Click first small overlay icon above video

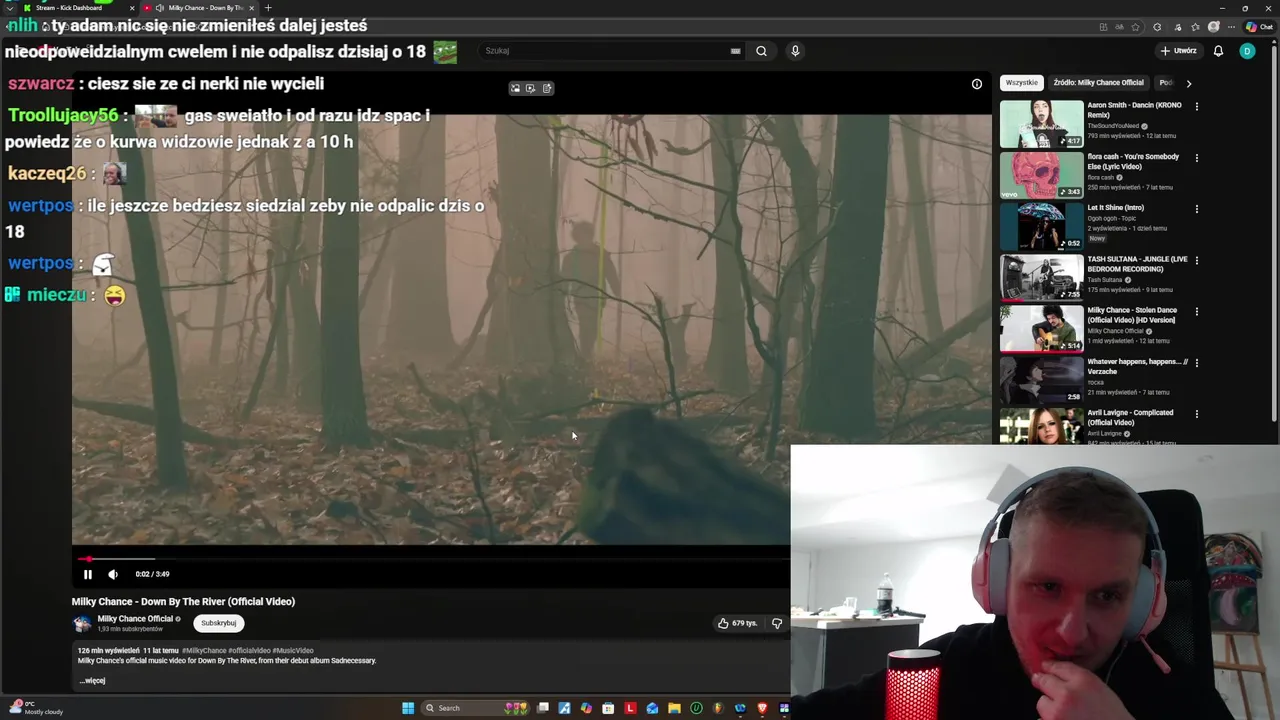[516, 88]
